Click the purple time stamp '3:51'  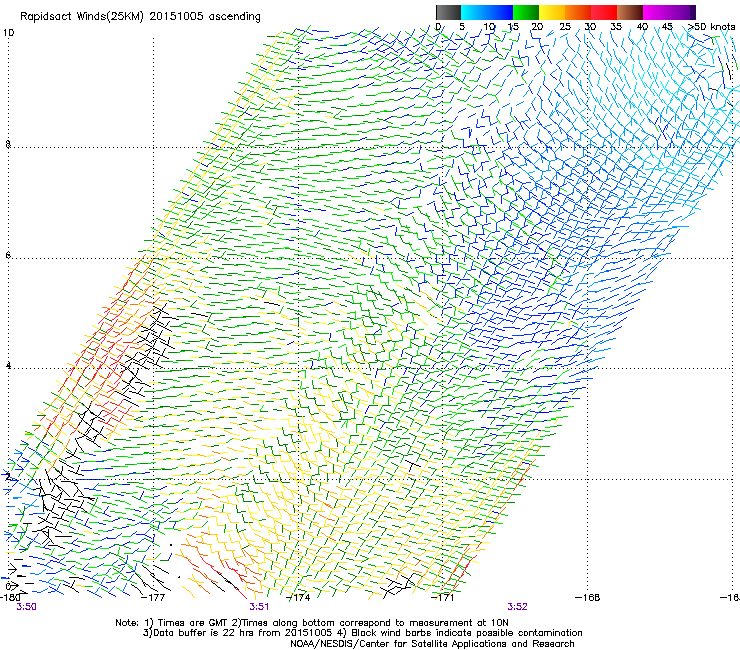point(259,607)
